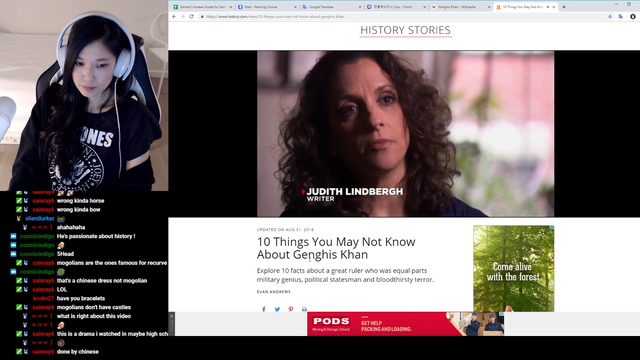The image size is (640, 360).
Task: Close the Sentoki's Korean Guide tab
Action: [x=231, y=7]
